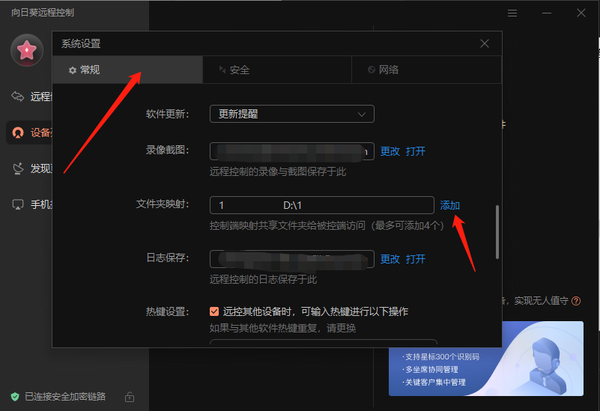Click the settings dialog vertical scrollbar
This screenshot has width=600, height=411.
pos(497,232)
